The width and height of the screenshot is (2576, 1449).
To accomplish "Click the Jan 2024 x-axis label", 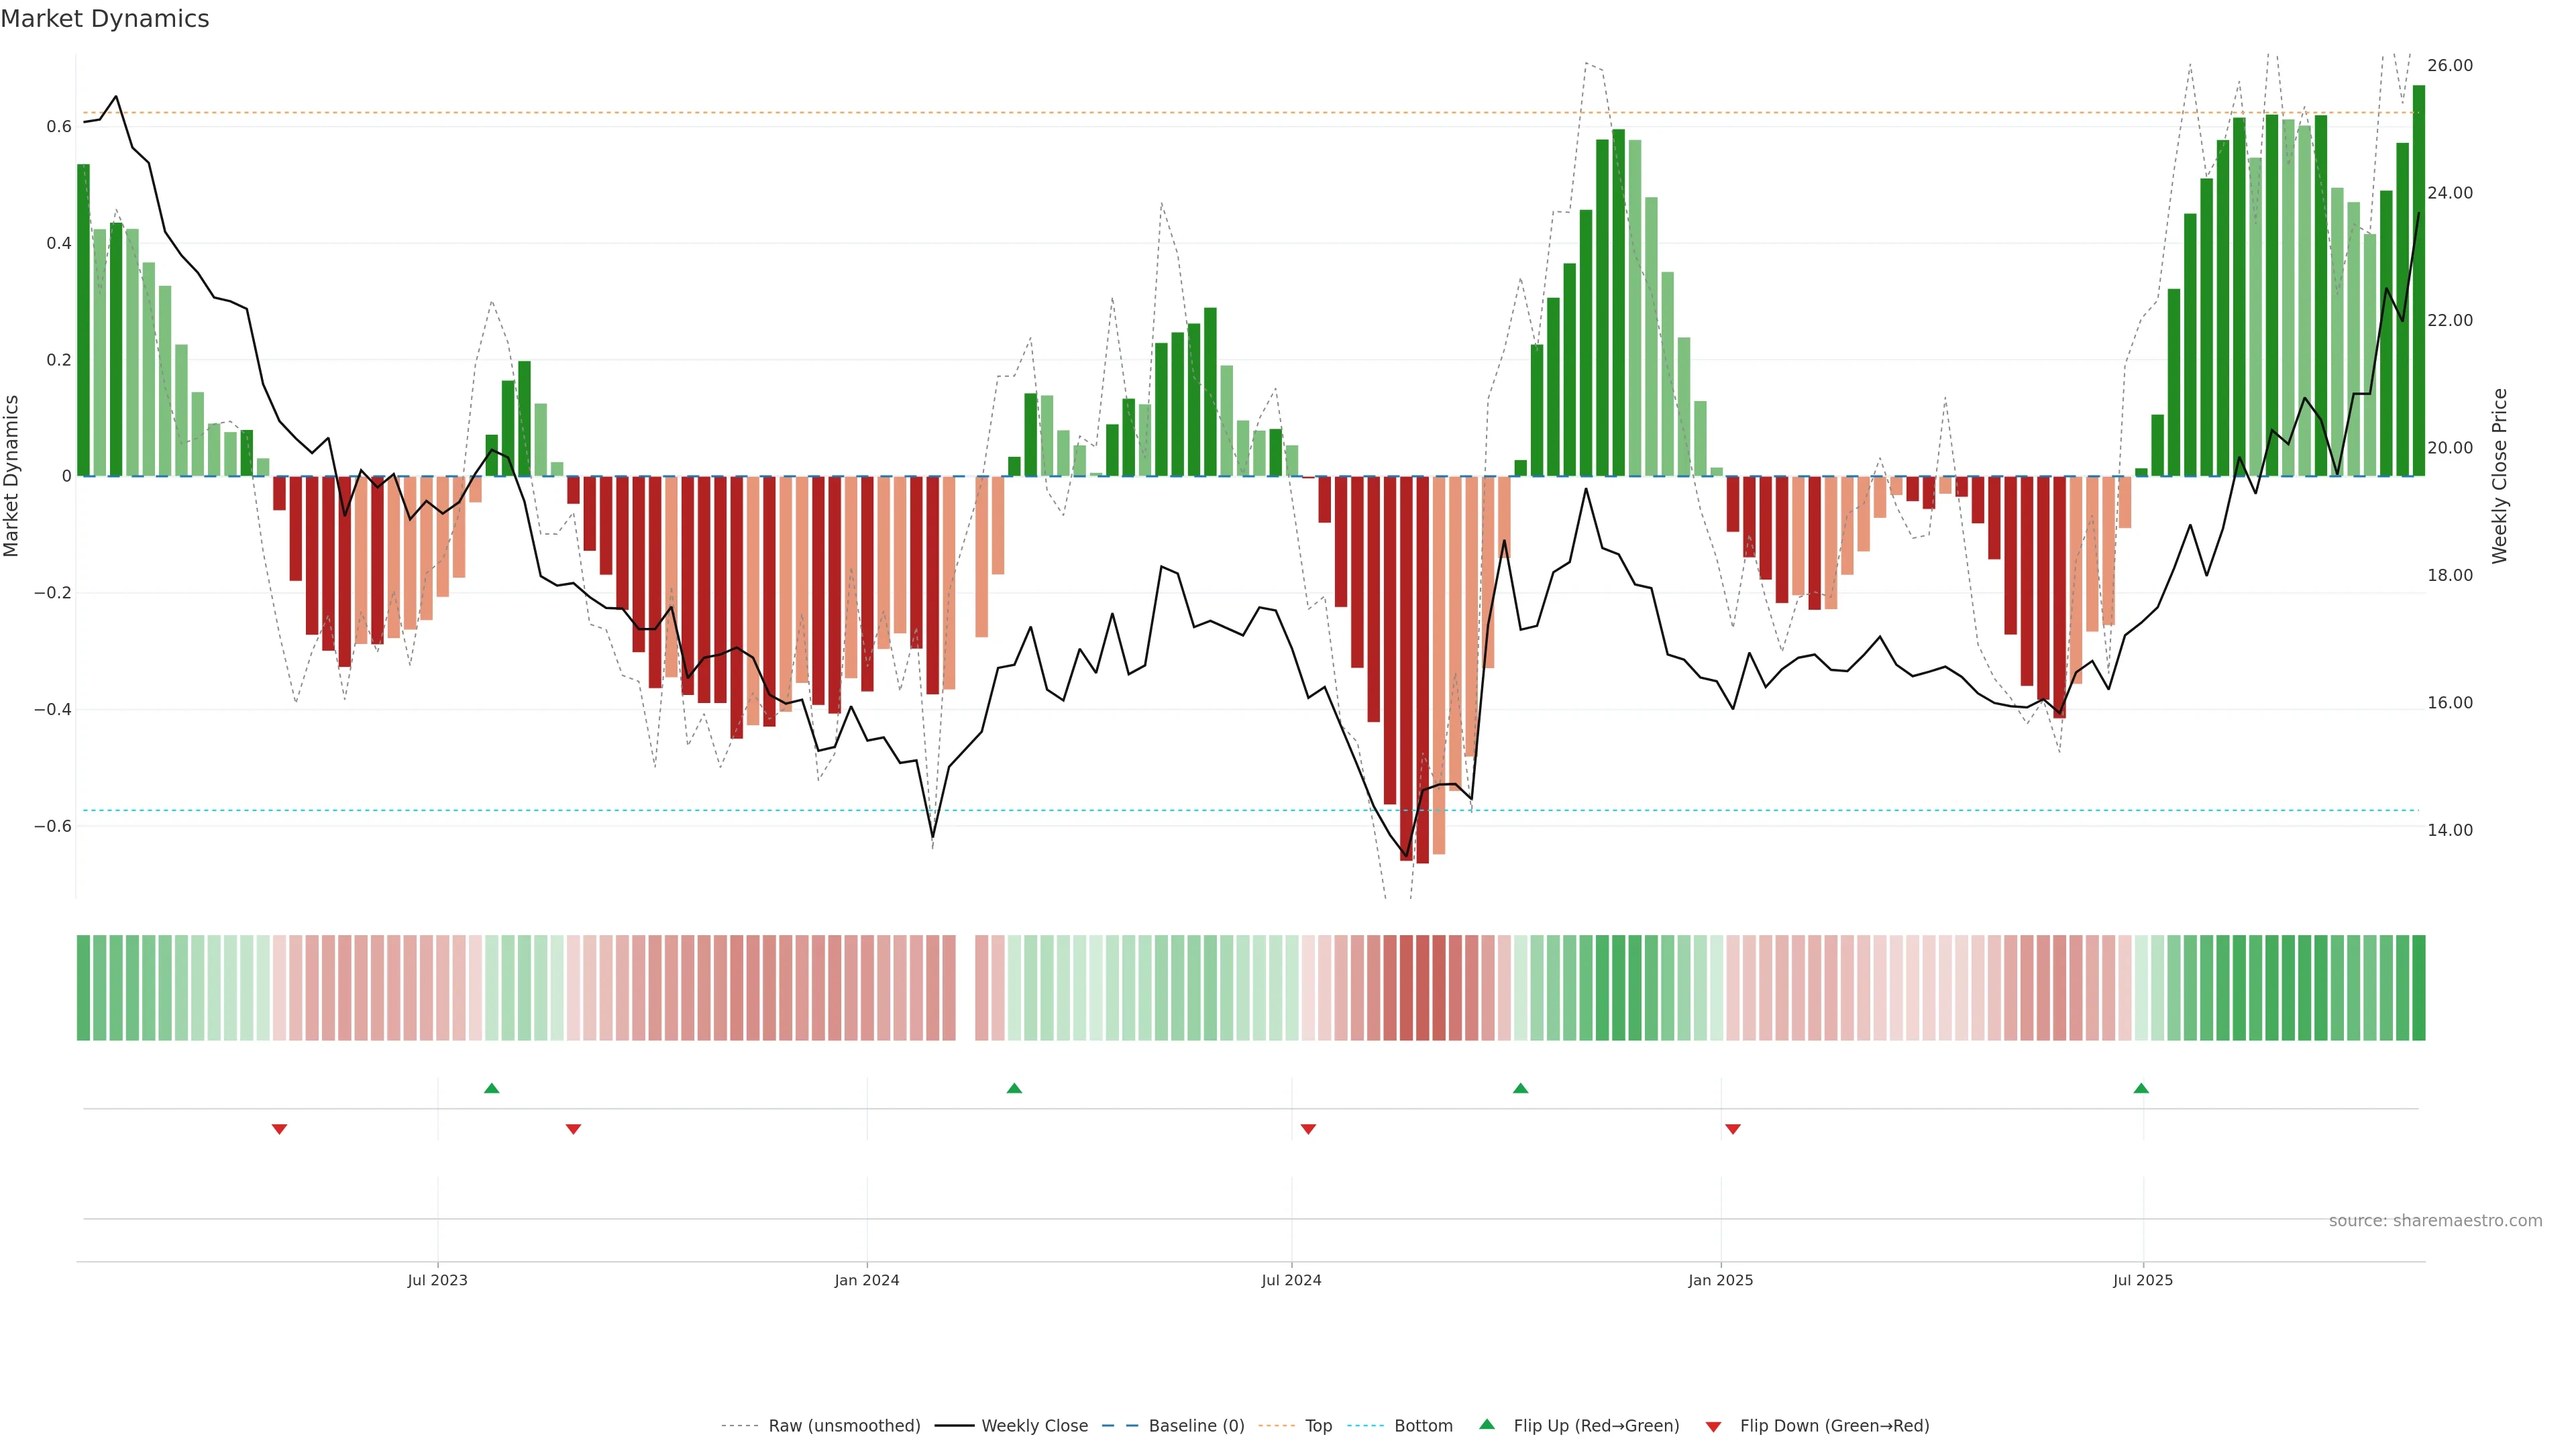I will click(x=867, y=1280).
